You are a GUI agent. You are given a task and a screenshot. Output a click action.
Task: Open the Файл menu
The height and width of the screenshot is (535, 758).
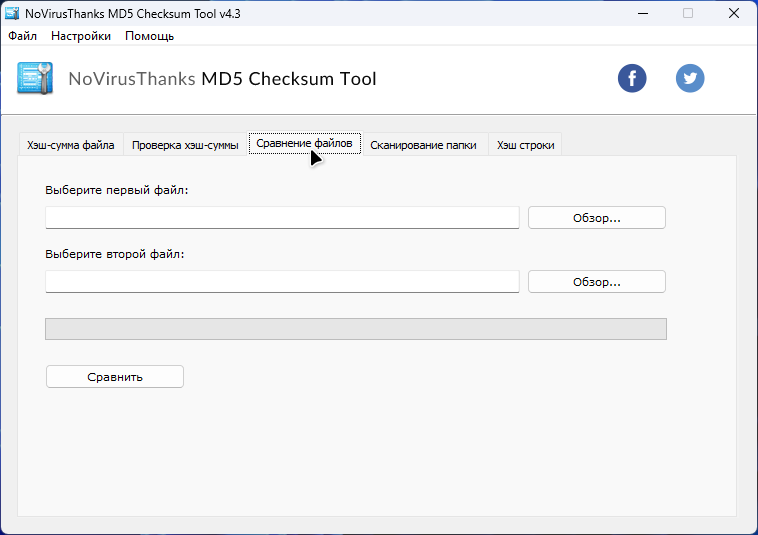click(x=22, y=36)
